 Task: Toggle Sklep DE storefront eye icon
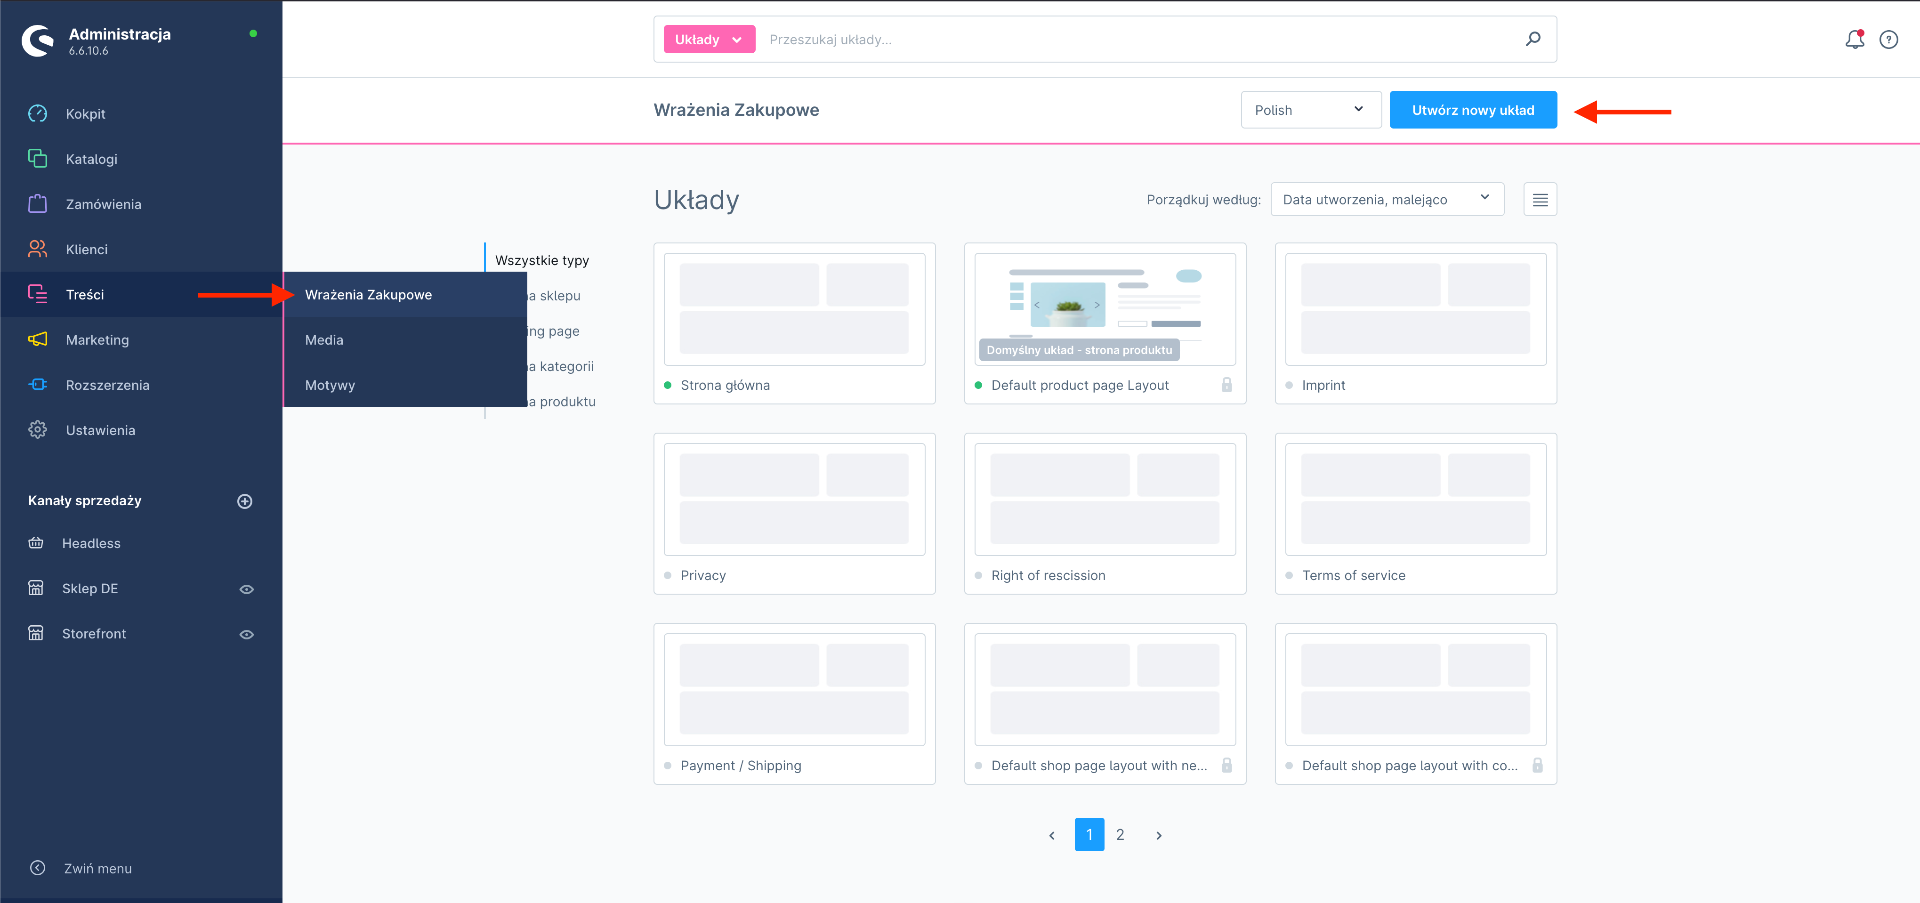coord(246,589)
